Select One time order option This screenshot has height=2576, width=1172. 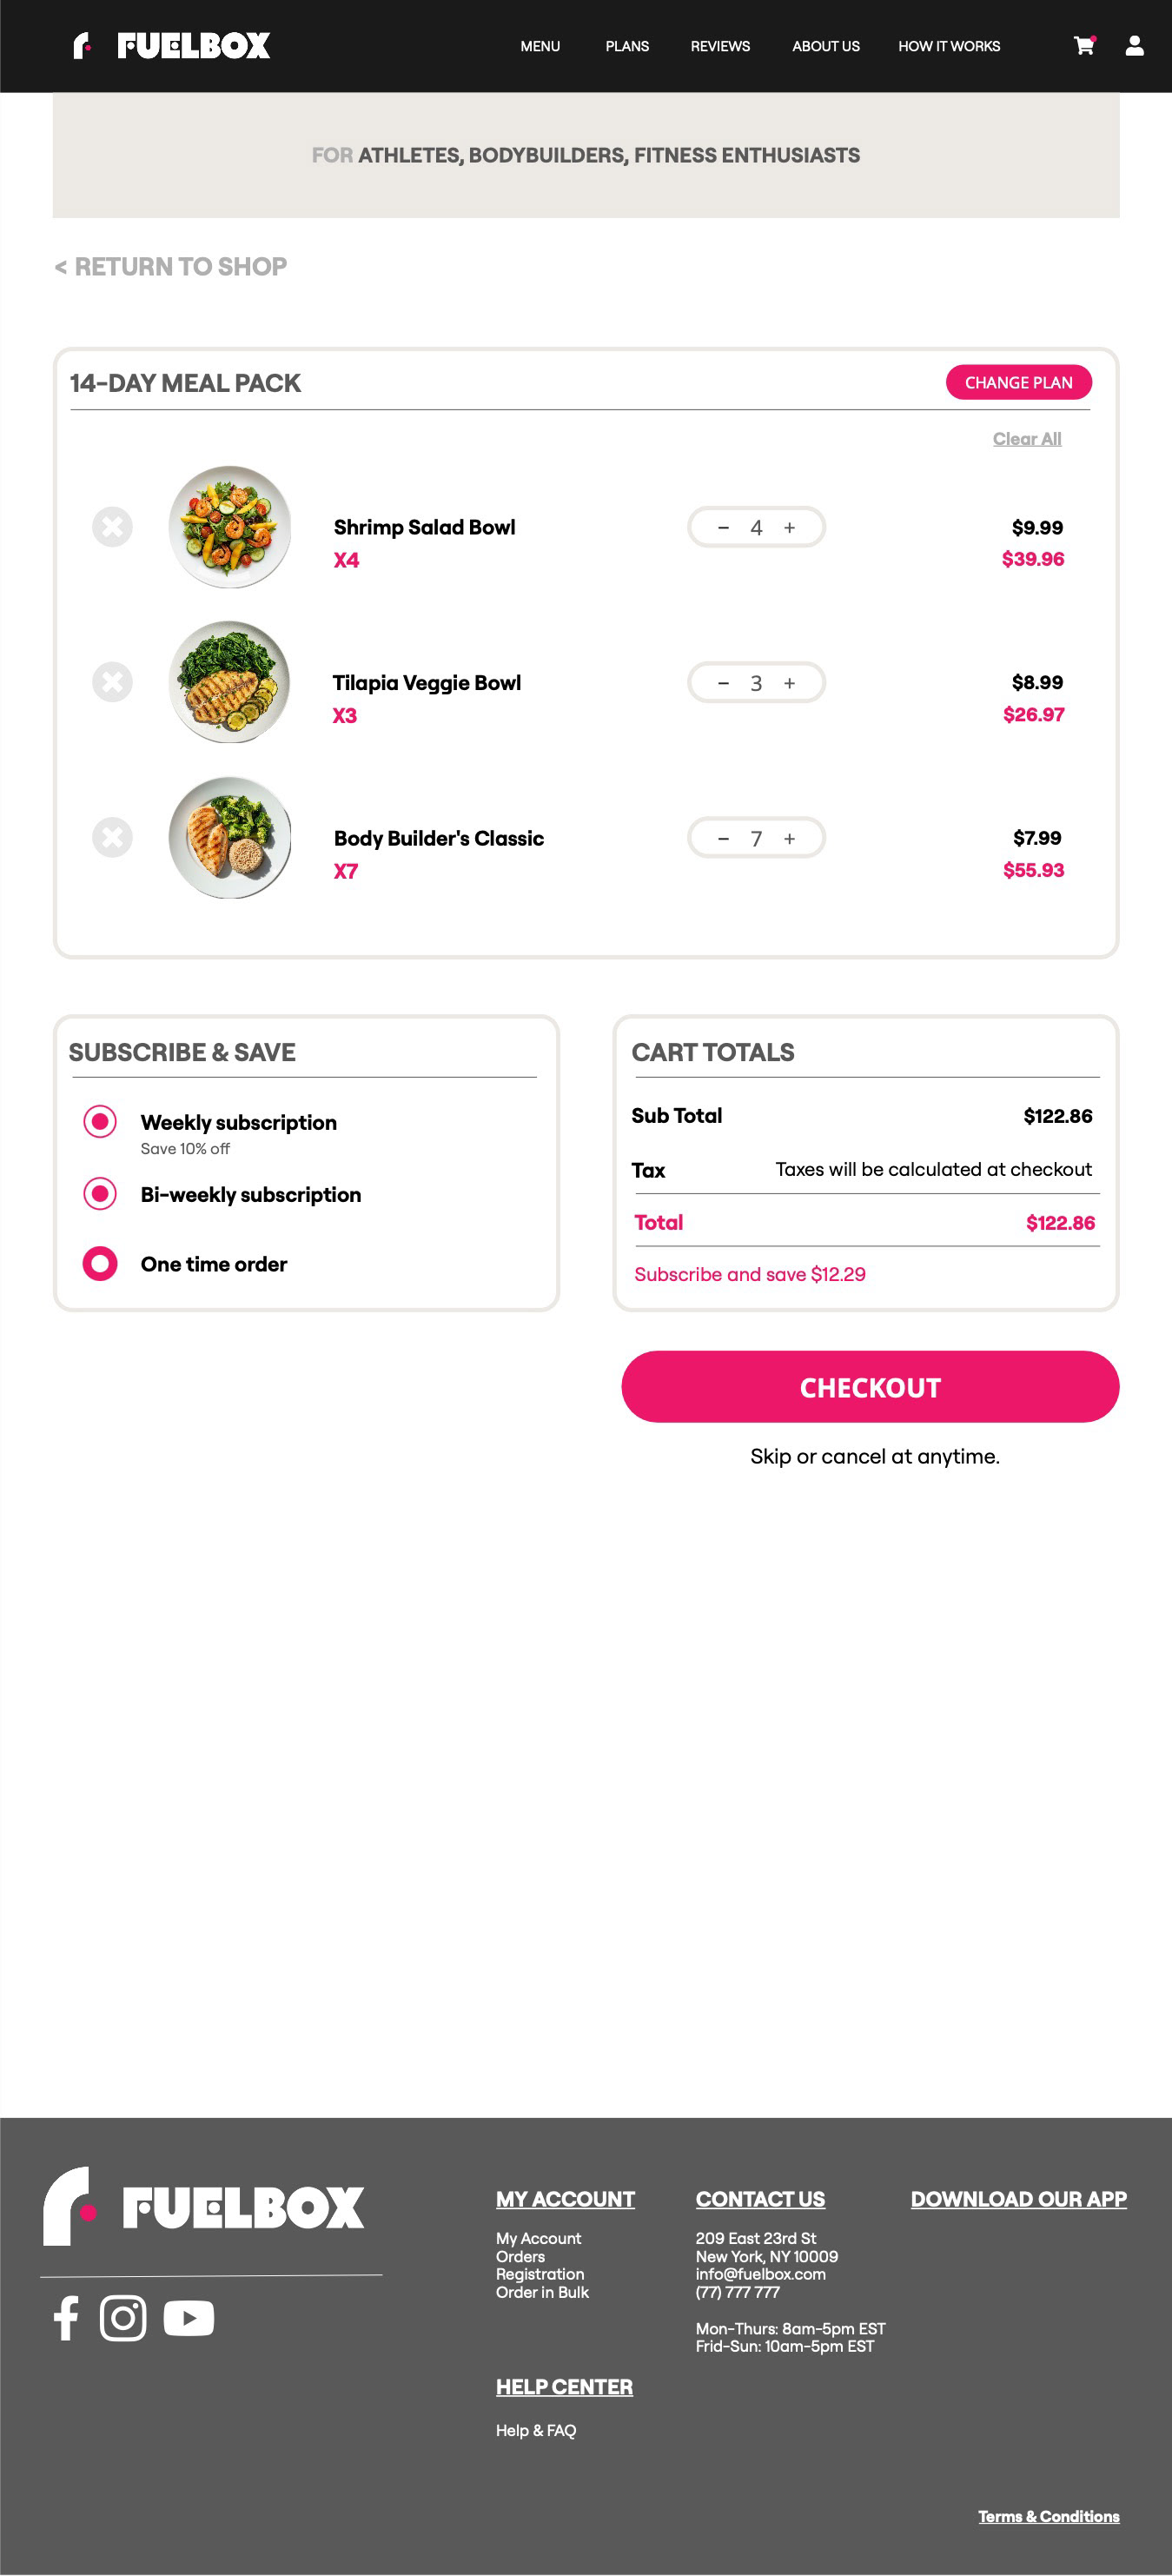pos(100,1264)
